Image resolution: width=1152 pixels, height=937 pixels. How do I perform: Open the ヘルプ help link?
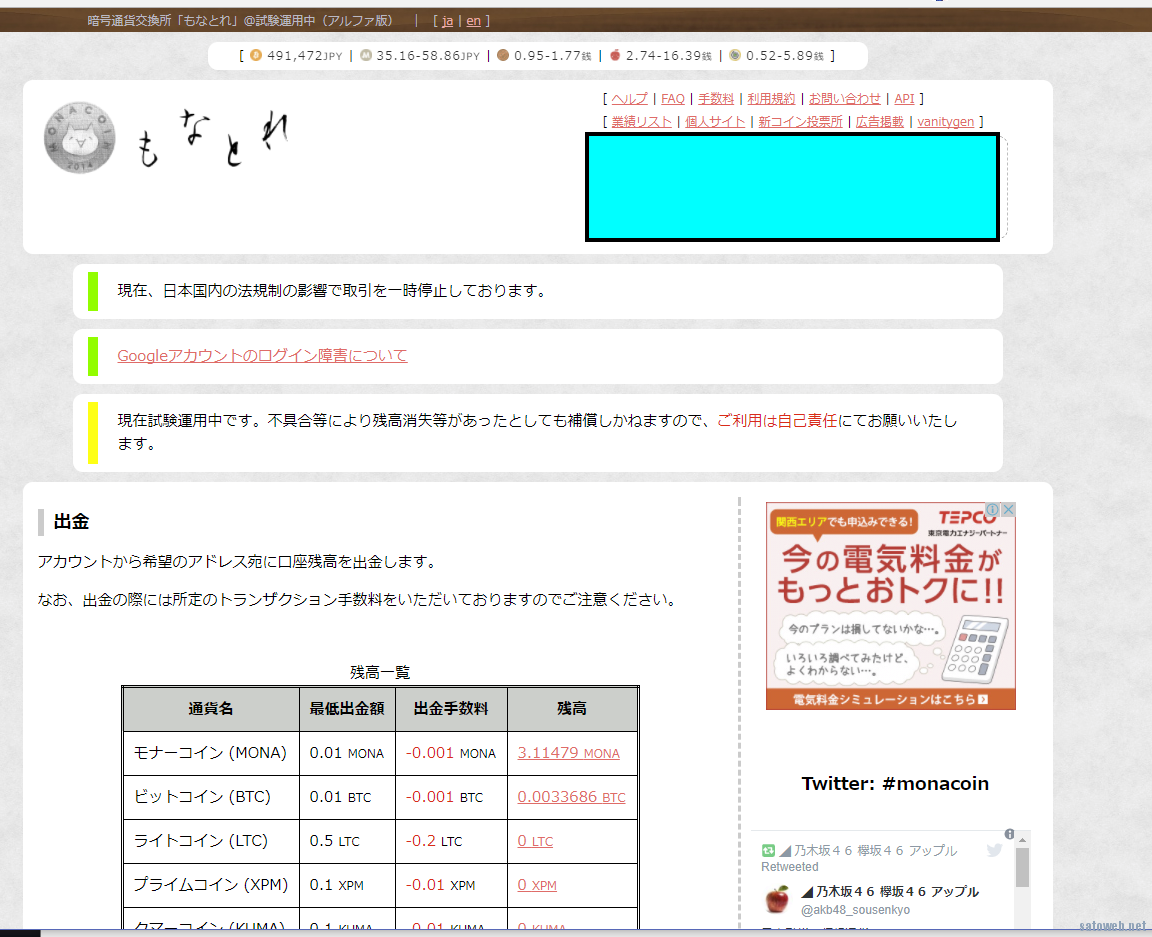(629, 99)
